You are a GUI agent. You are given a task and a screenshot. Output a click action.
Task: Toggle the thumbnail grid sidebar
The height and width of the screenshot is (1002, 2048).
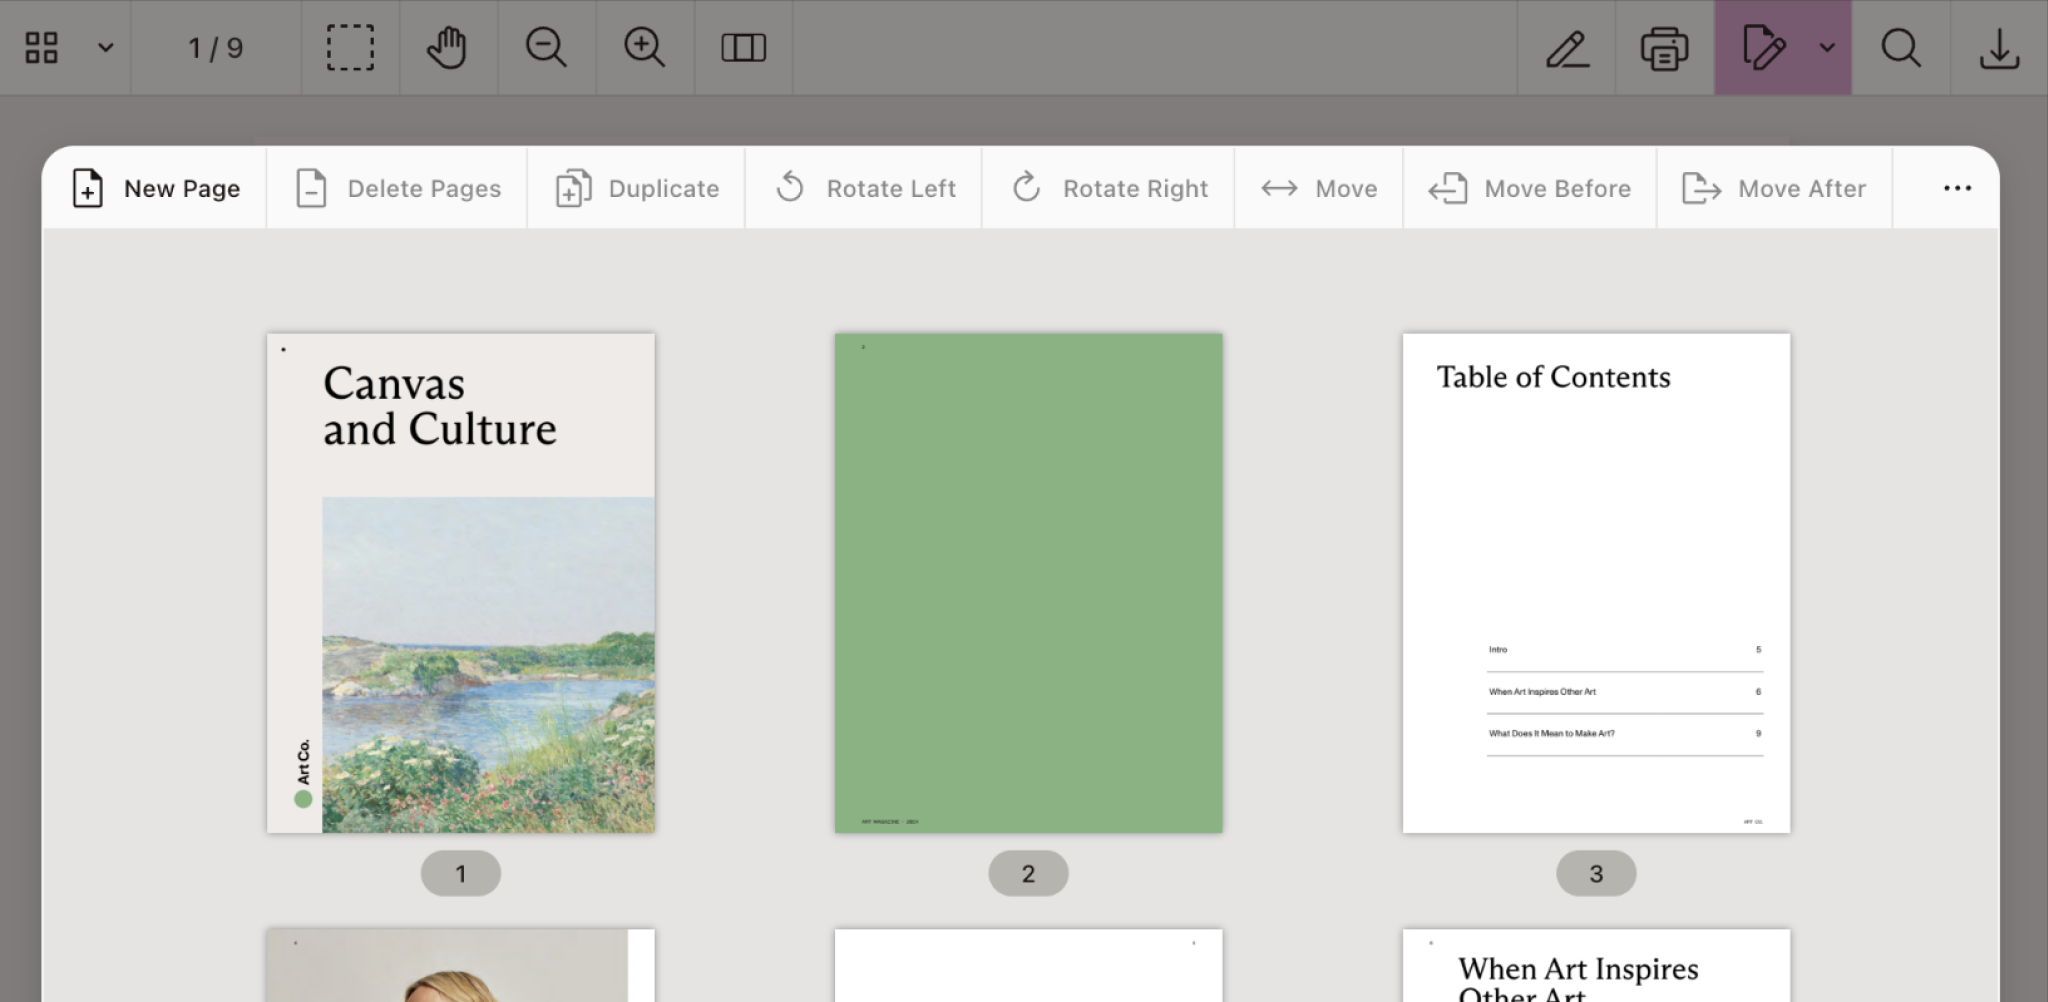[42, 48]
